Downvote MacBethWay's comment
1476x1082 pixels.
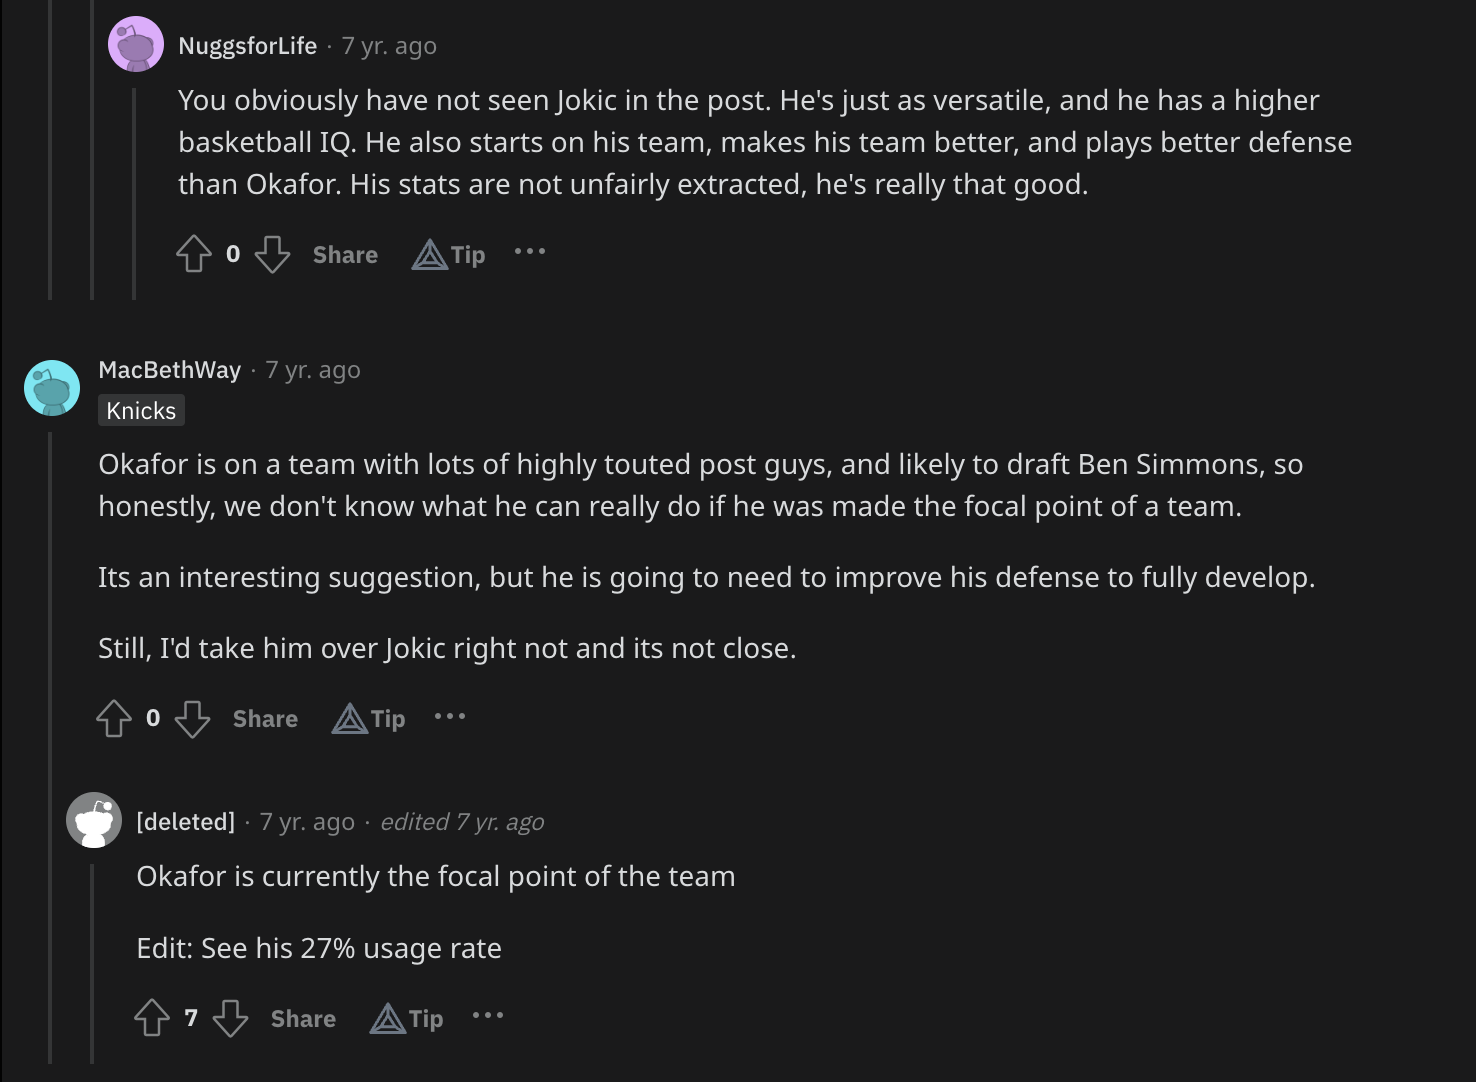pos(192,718)
